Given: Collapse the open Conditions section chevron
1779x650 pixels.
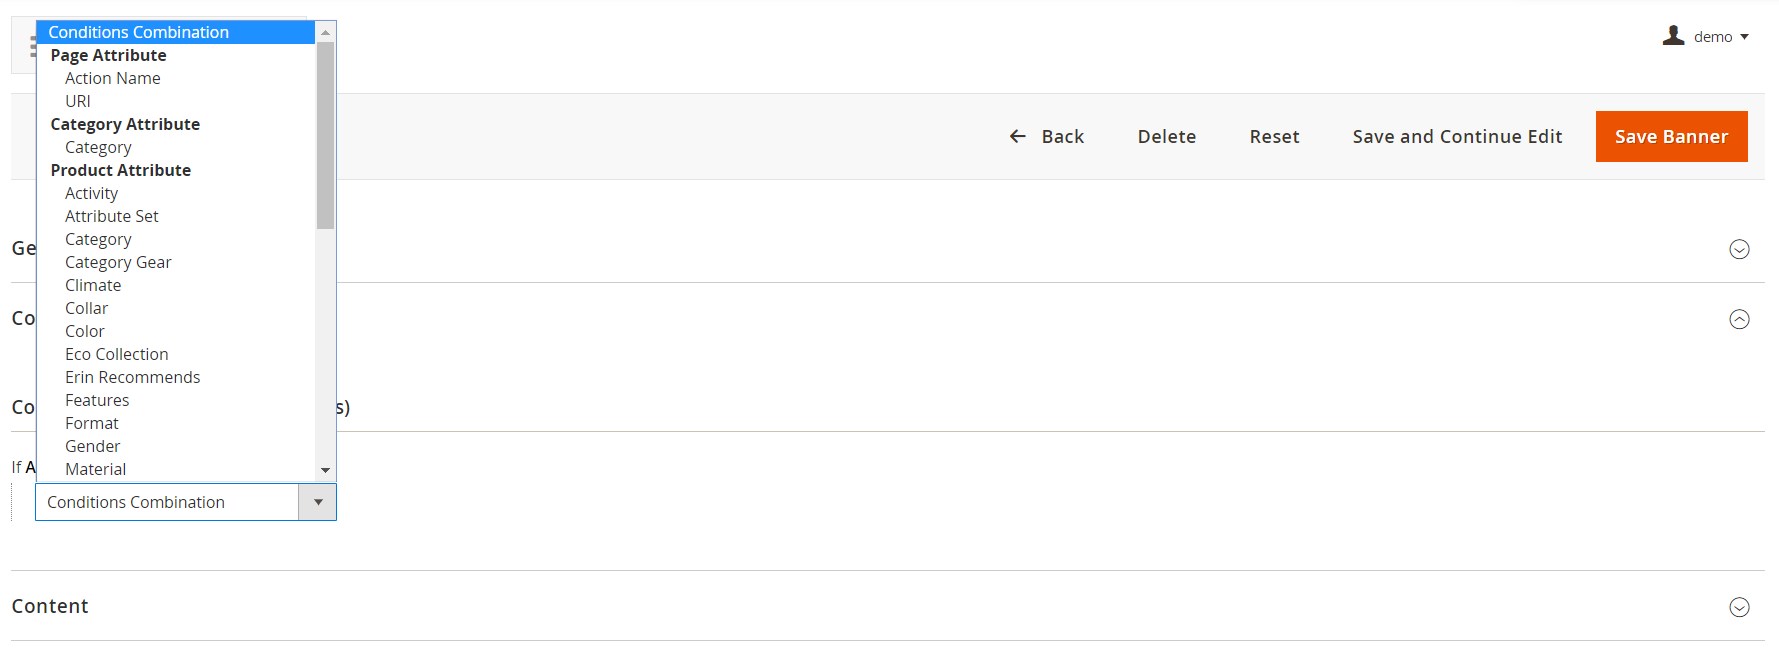Looking at the screenshot, I should click(1739, 319).
